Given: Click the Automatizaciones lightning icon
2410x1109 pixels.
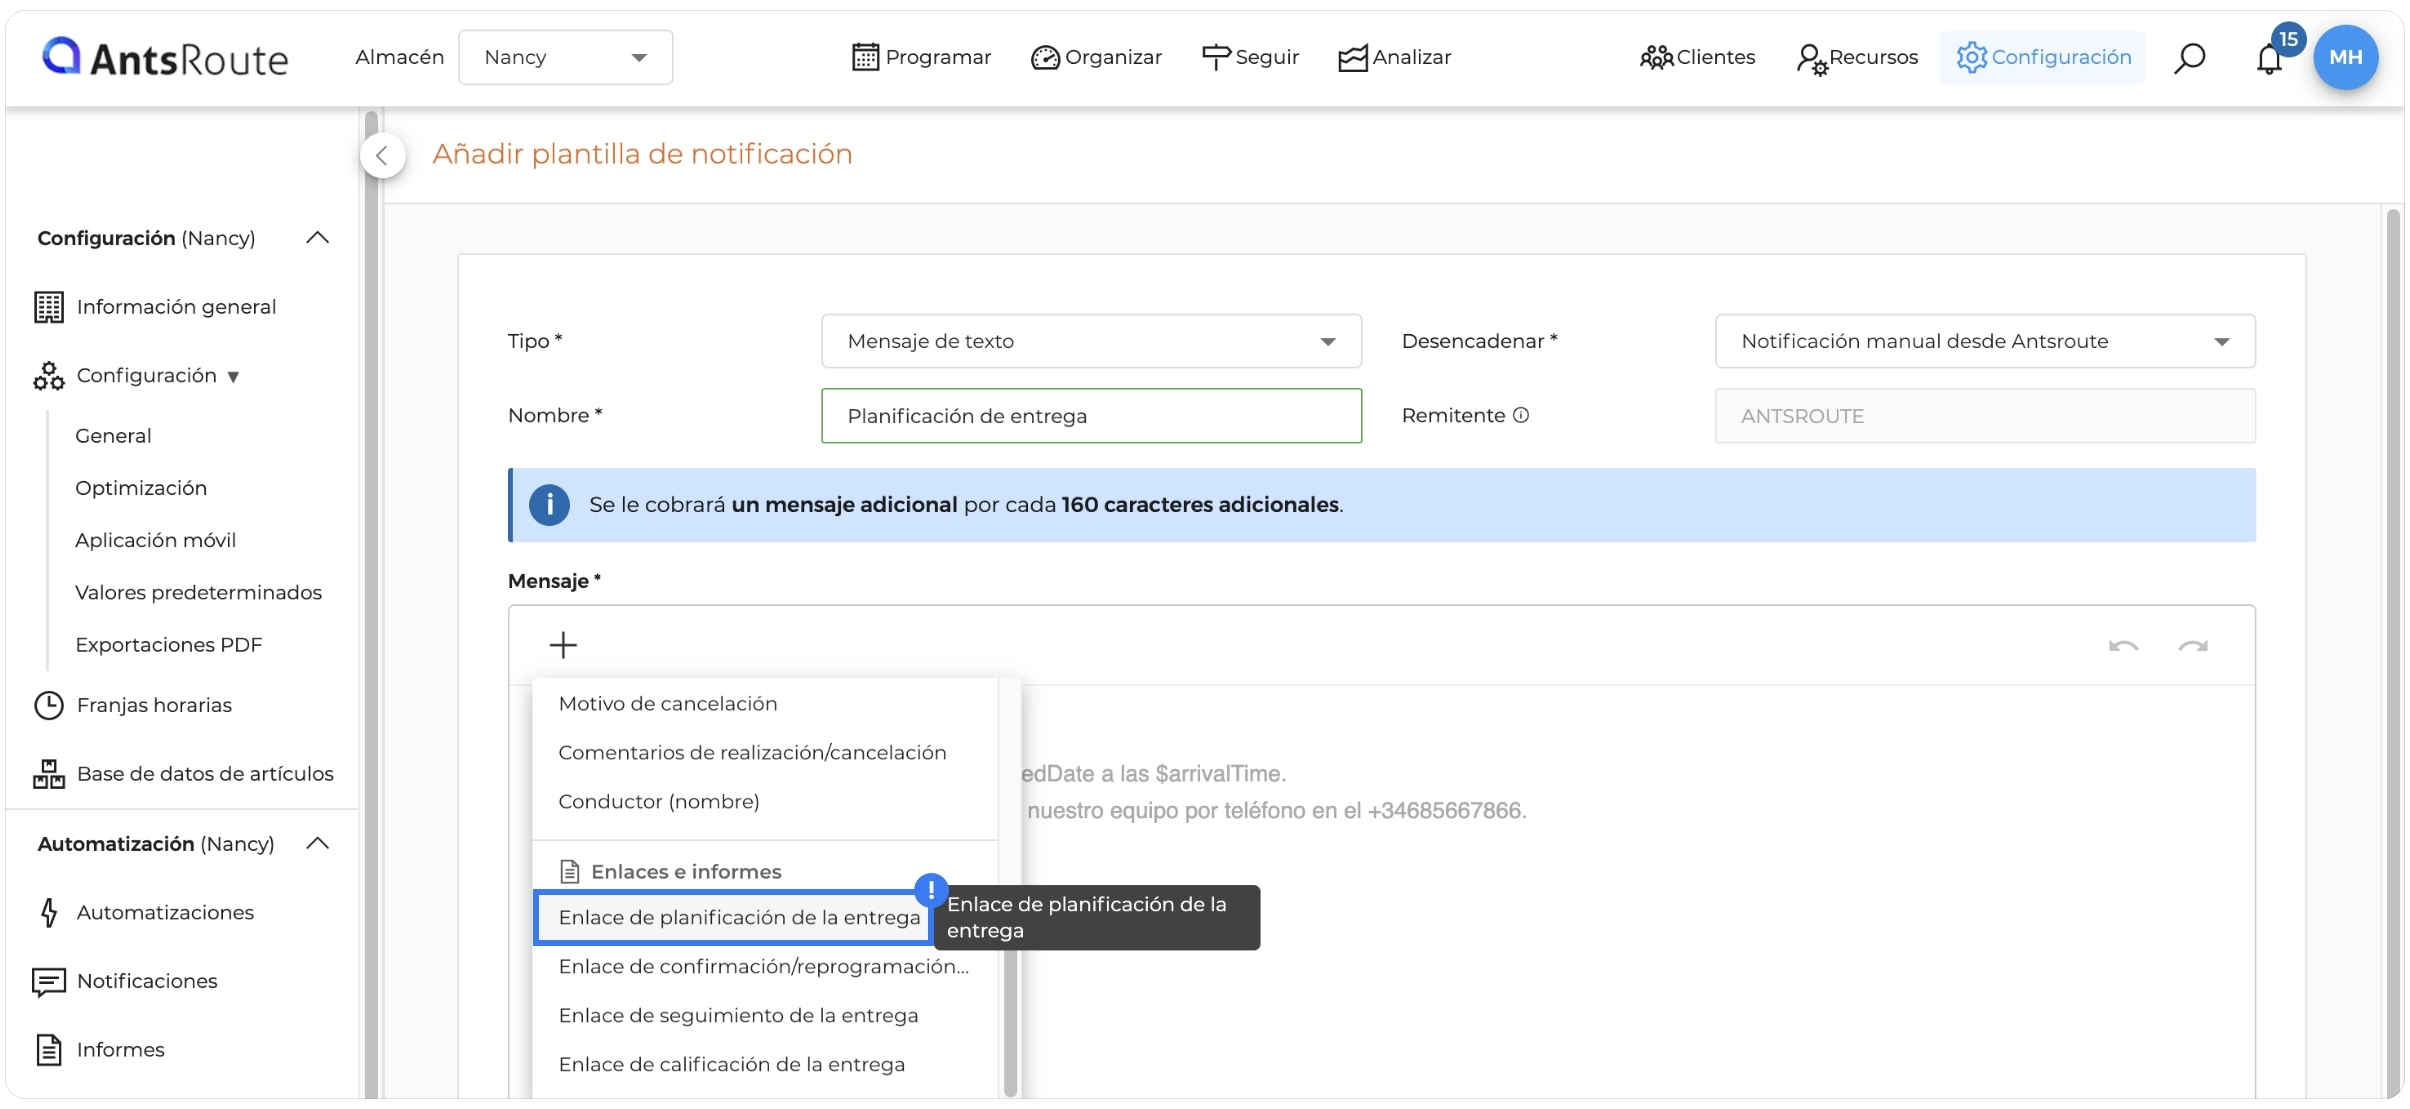Looking at the screenshot, I should [48, 912].
